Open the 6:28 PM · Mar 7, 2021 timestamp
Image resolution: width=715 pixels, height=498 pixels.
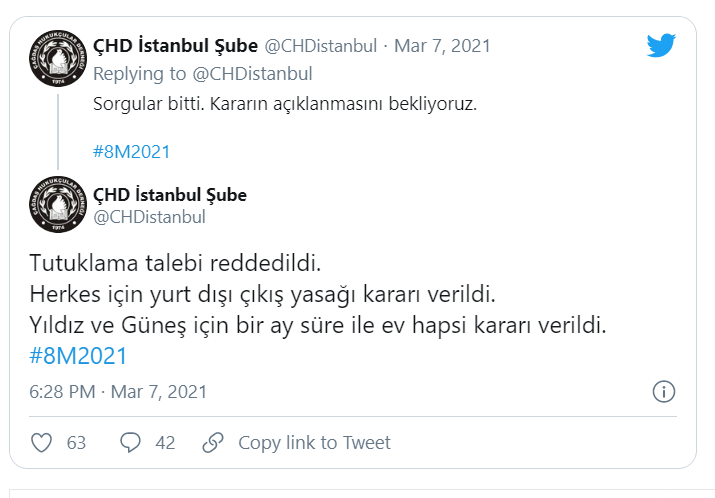coord(118,392)
